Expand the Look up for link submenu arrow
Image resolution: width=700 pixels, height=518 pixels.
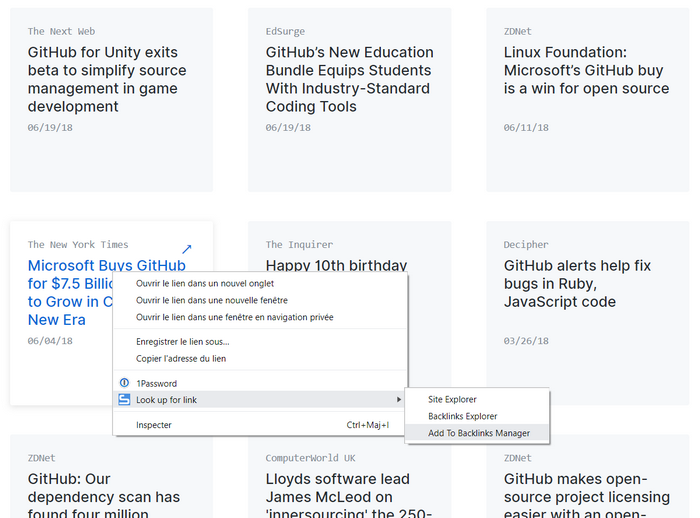[x=399, y=400]
